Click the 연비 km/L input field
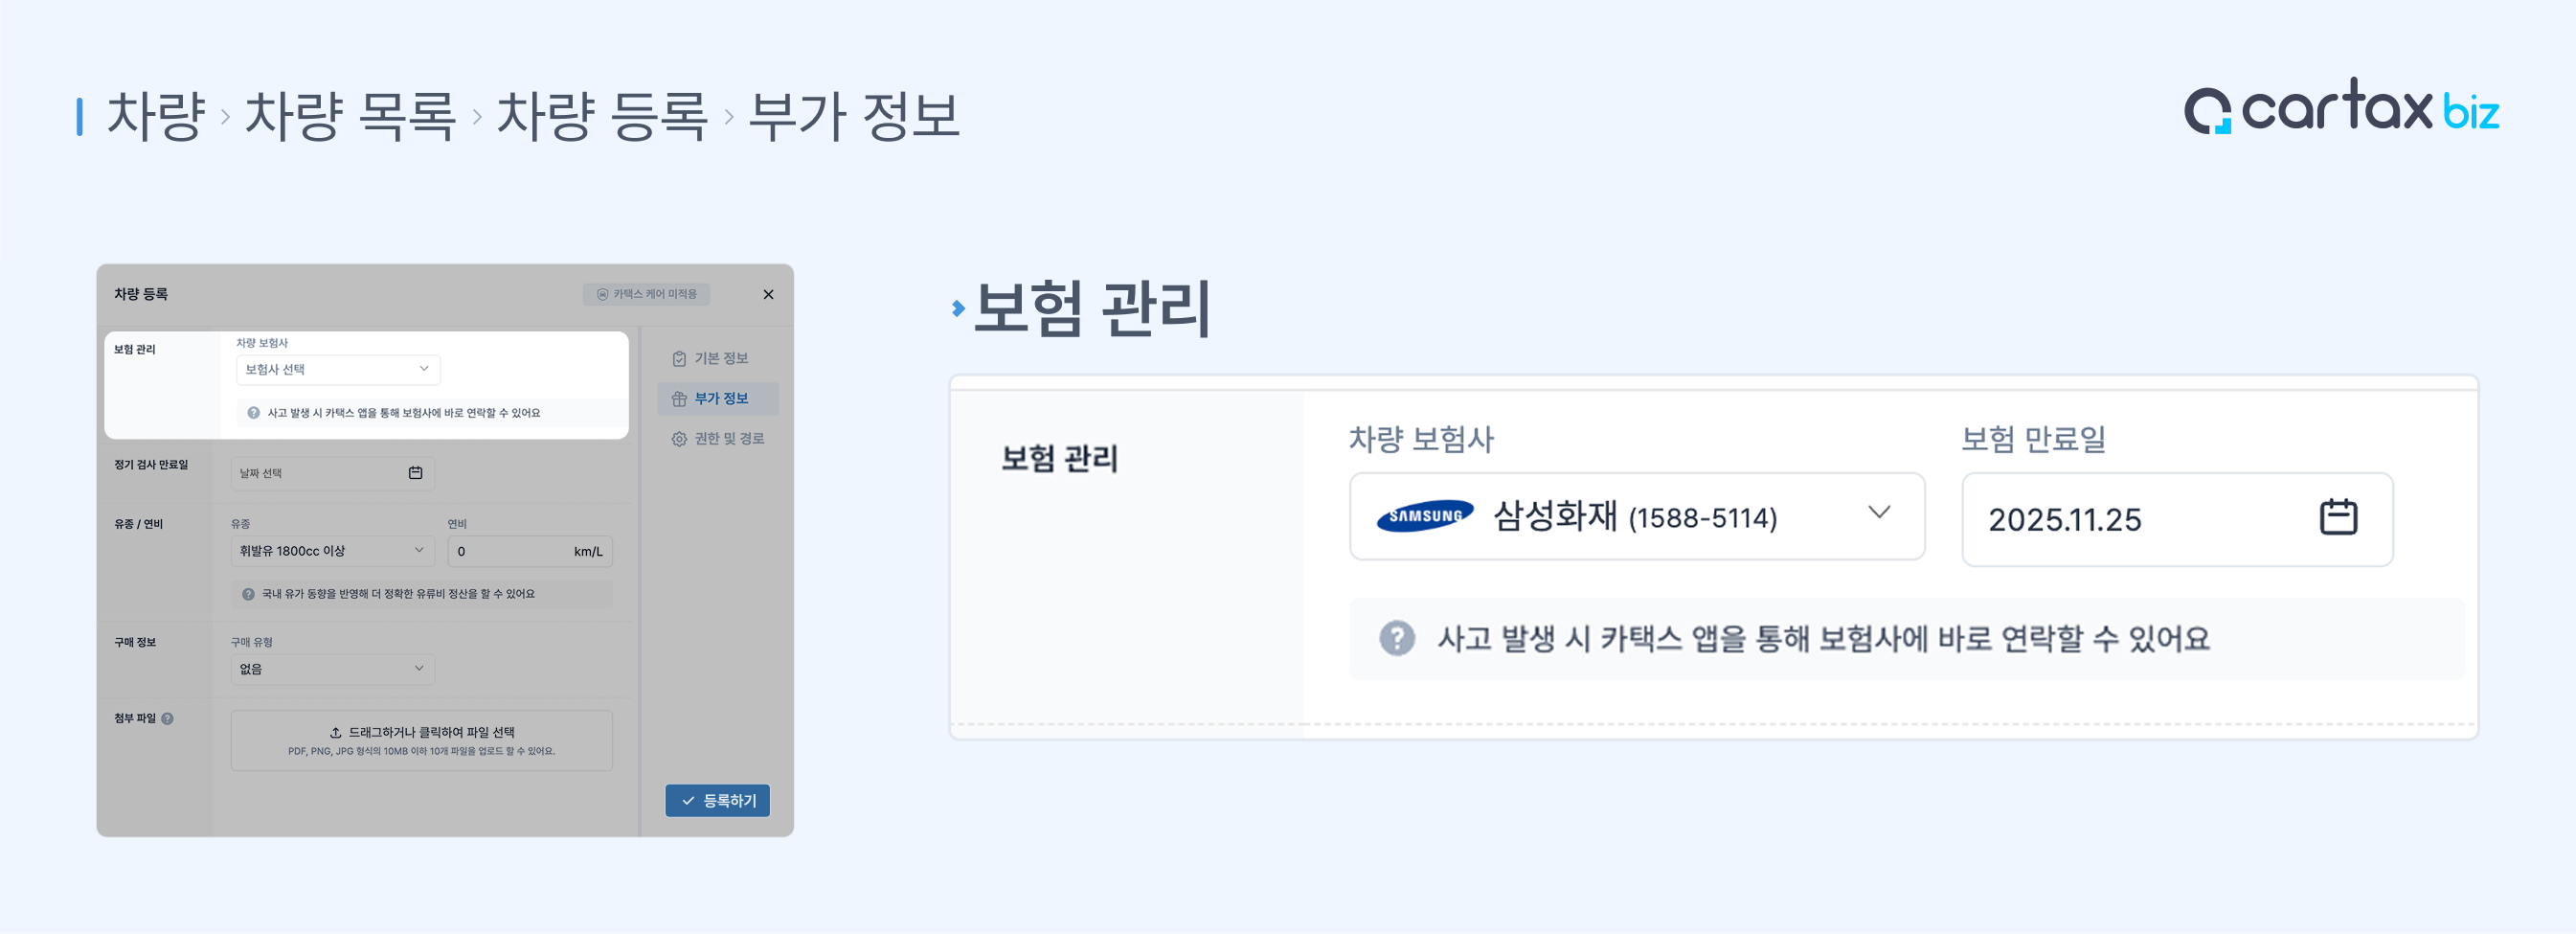This screenshot has width=2576, height=934. tap(510, 551)
